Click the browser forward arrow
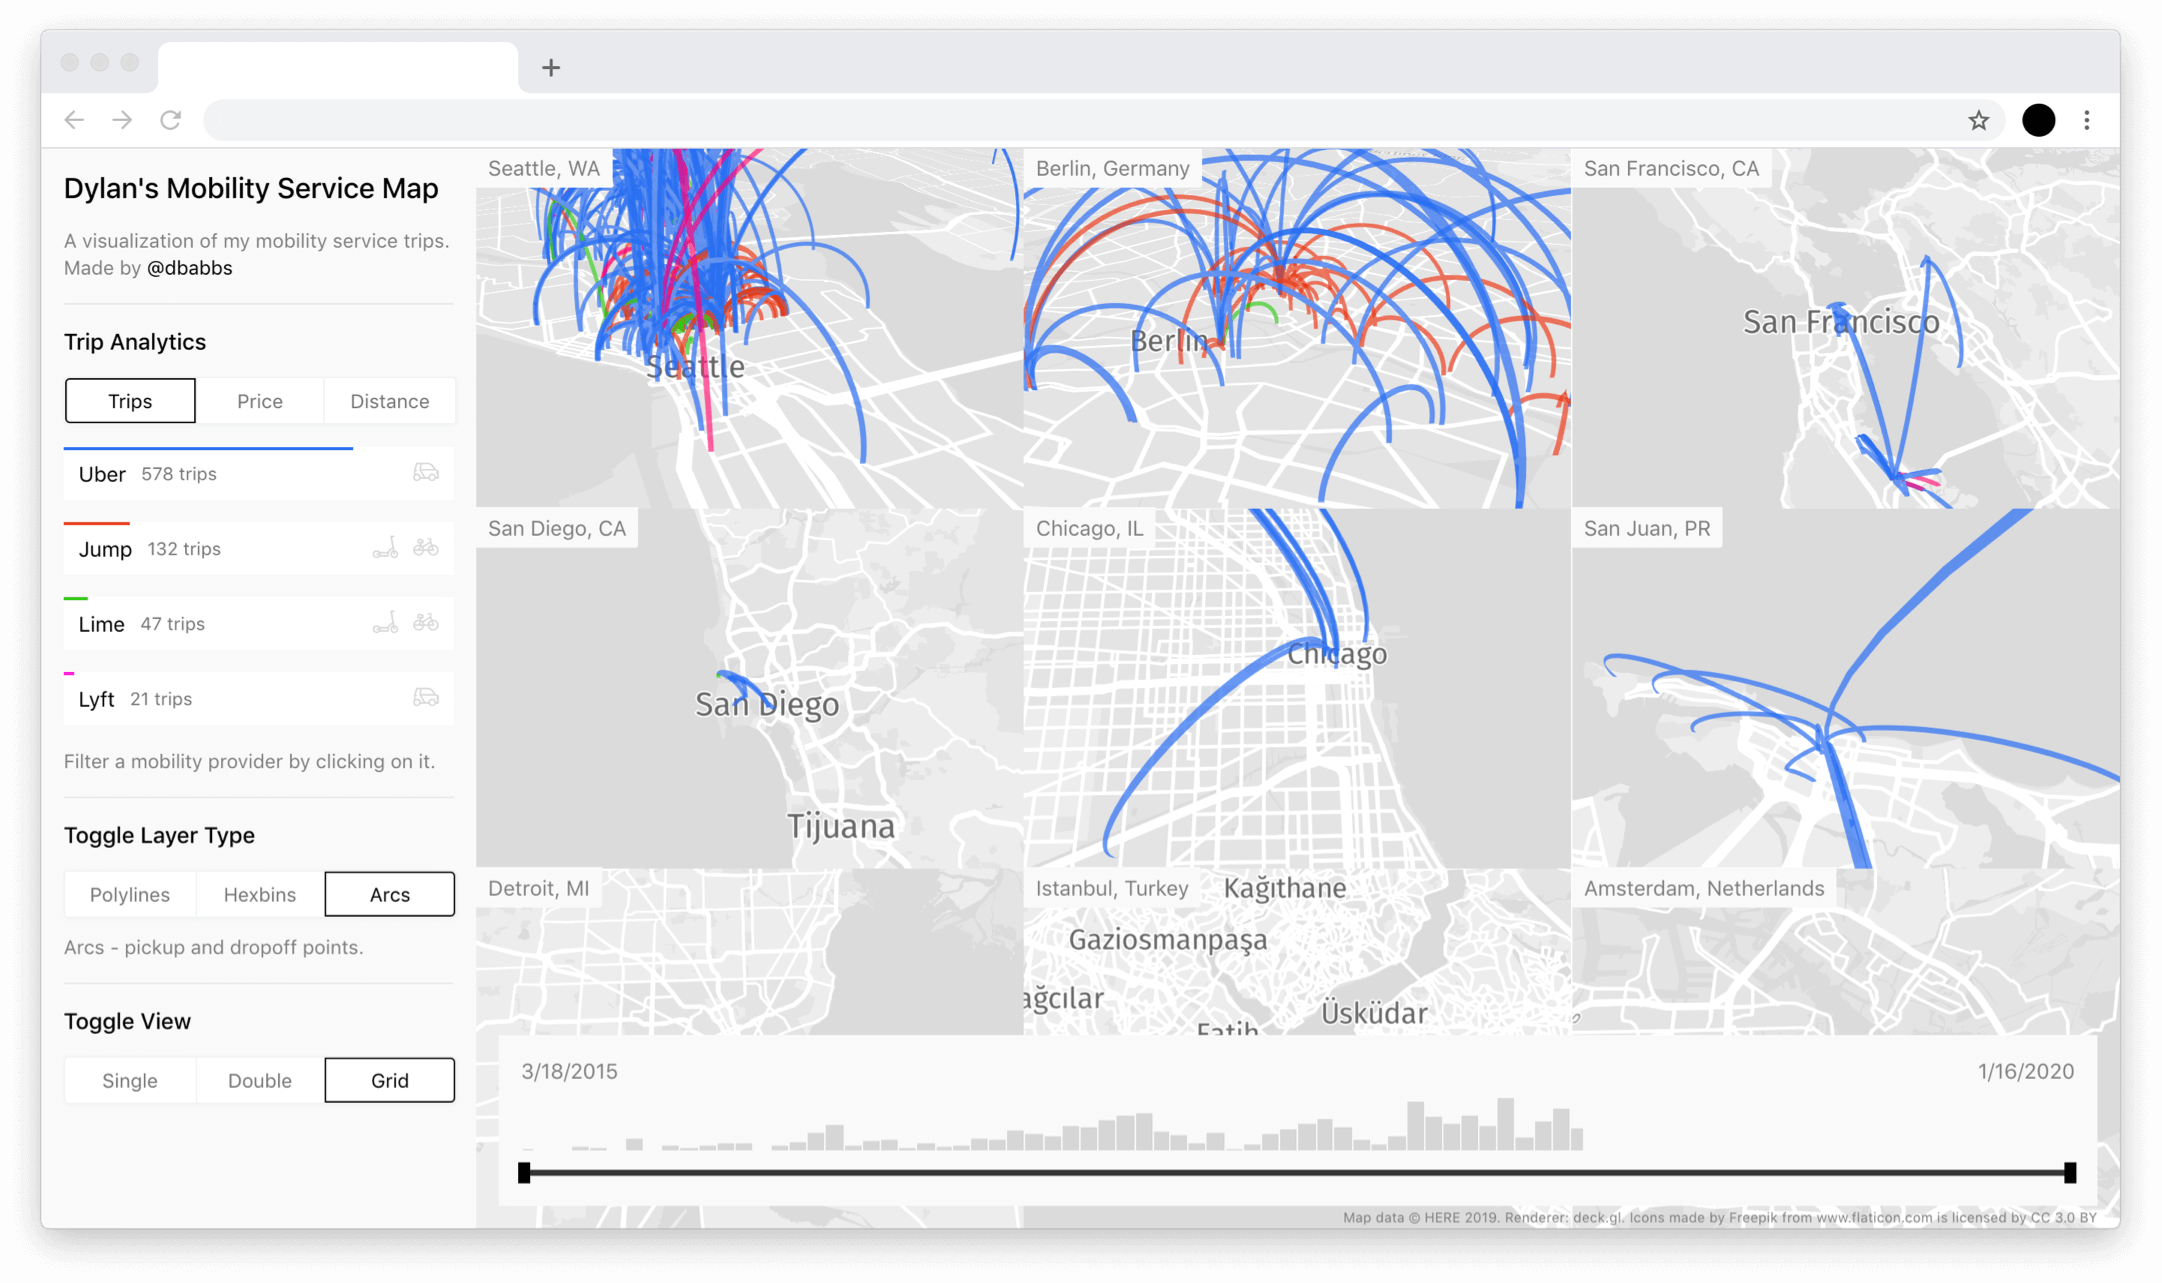Viewport: 2162px width, 1283px height. [x=122, y=120]
